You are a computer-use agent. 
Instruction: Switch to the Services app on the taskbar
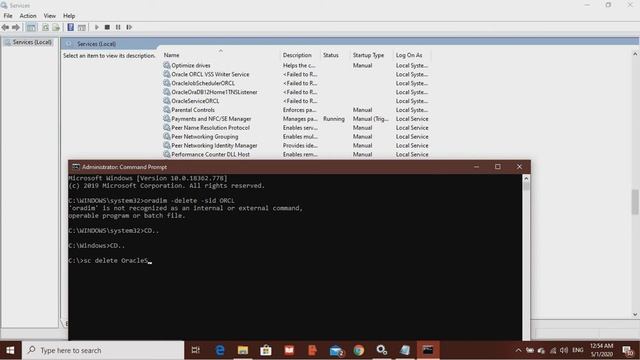382,350
